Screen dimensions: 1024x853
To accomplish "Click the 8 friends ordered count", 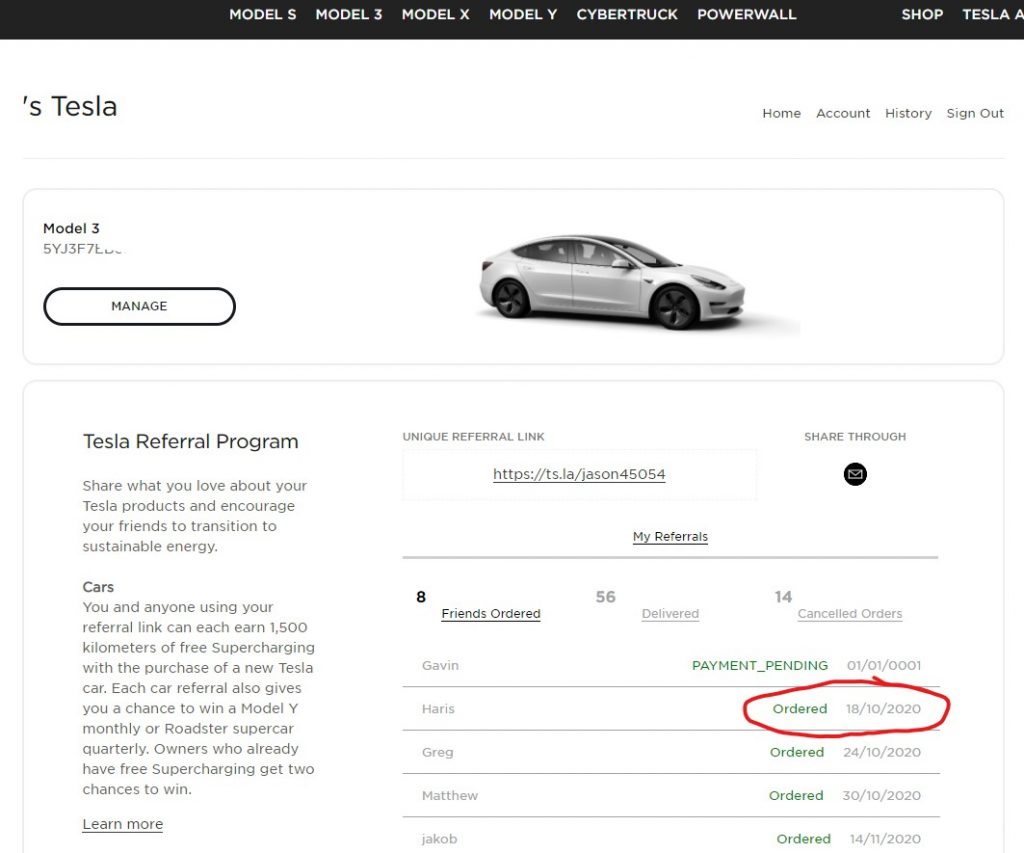I will pos(421,597).
